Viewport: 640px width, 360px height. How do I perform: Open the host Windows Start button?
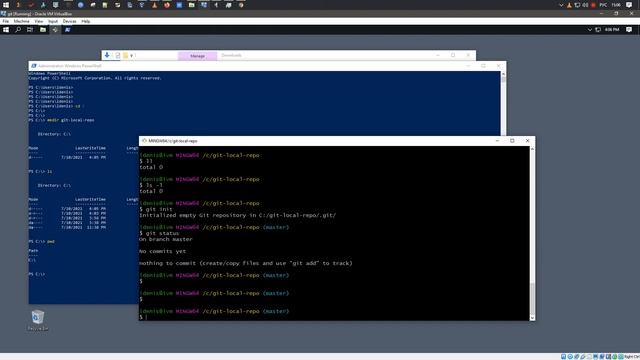tap(6, 5)
